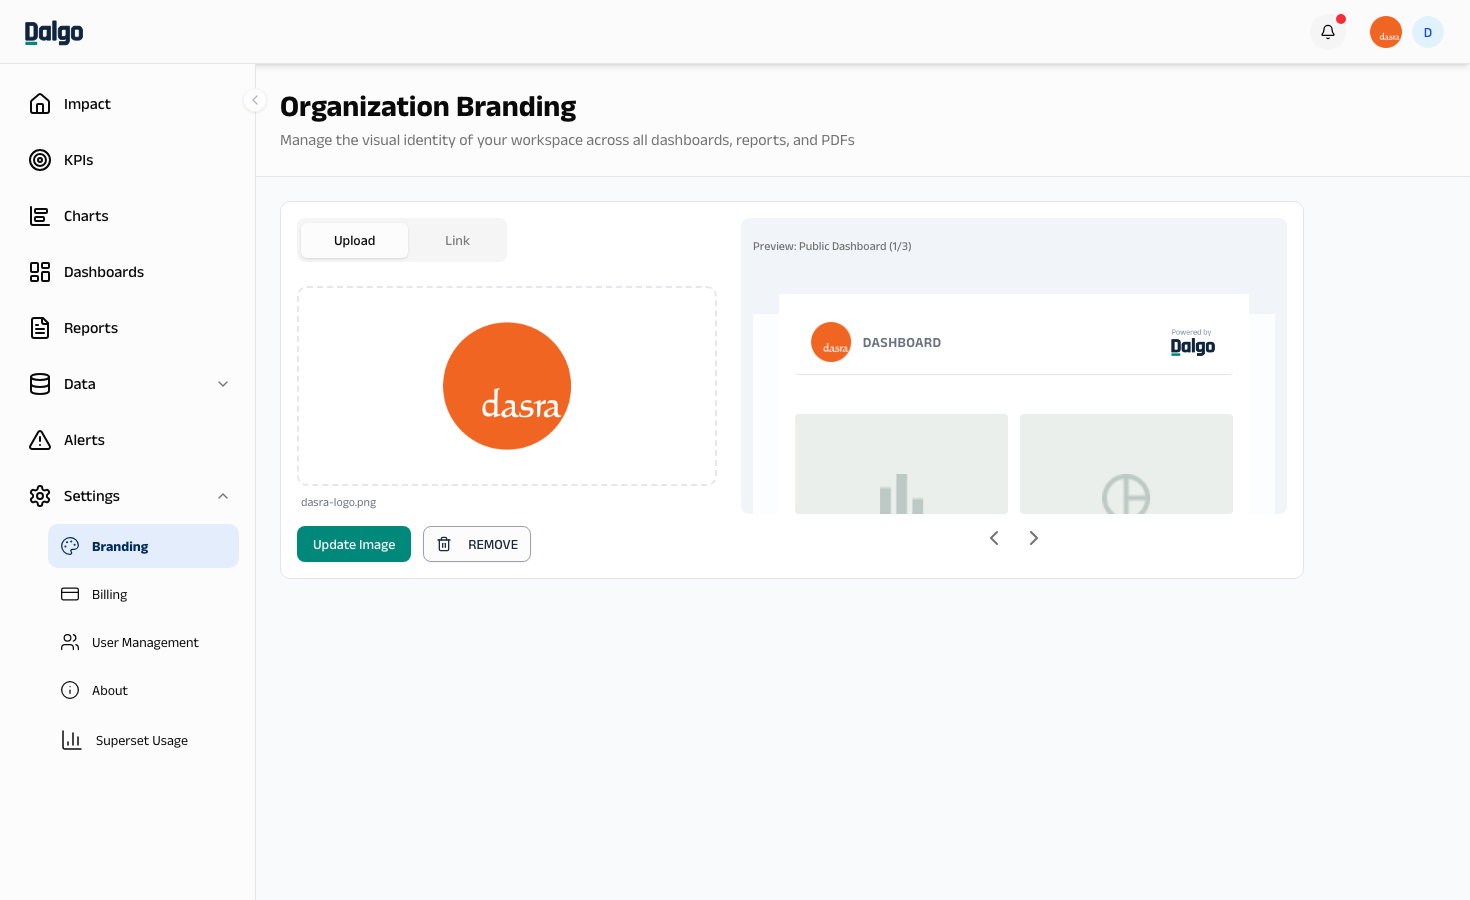Click the trash icon in REMOVE button
This screenshot has width=1470, height=900.
click(x=444, y=544)
